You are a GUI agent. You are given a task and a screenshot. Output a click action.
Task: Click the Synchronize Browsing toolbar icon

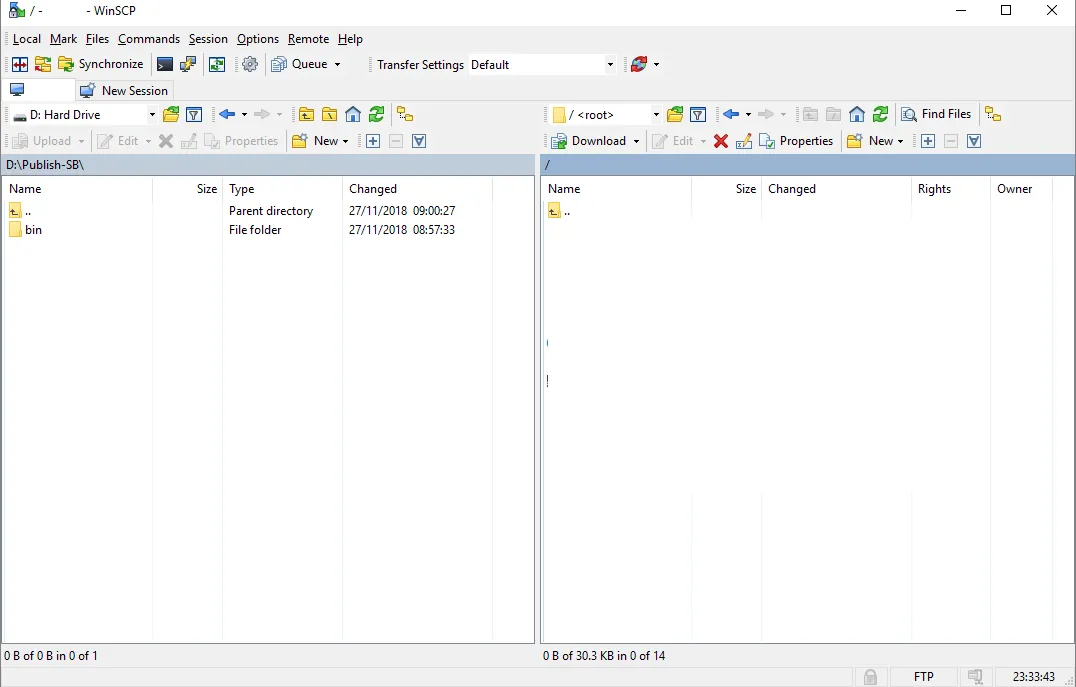(43, 65)
